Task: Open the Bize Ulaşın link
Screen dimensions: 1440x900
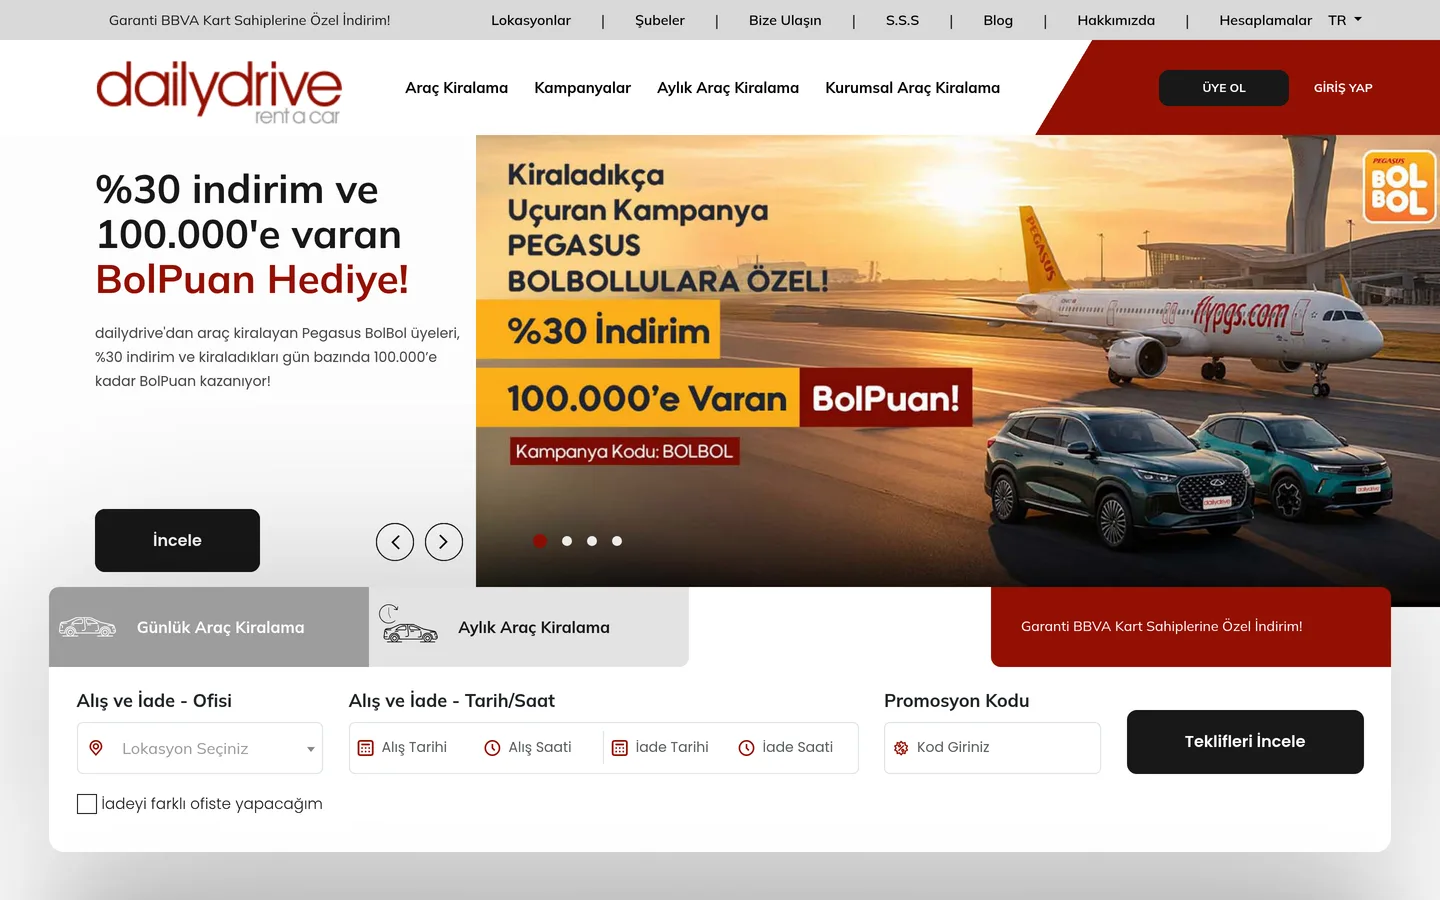Action: (785, 20)
